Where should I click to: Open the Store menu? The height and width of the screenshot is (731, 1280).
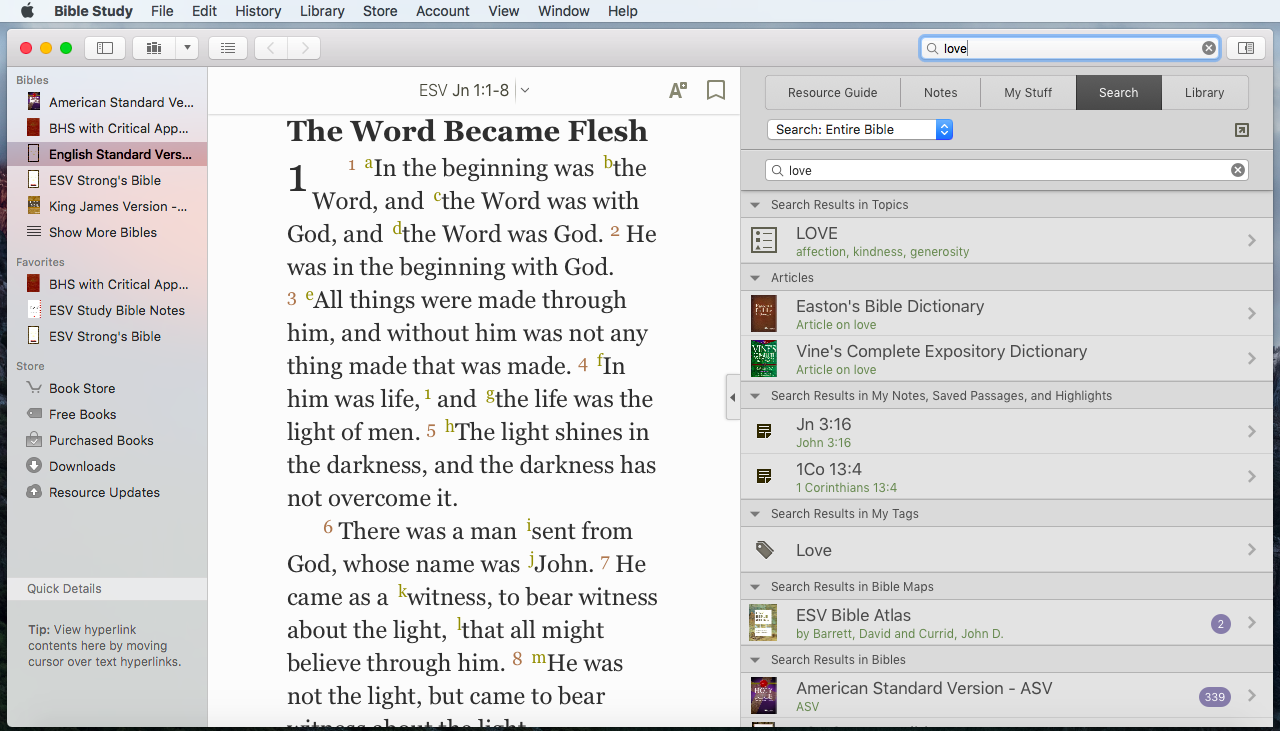click(380, 11)
